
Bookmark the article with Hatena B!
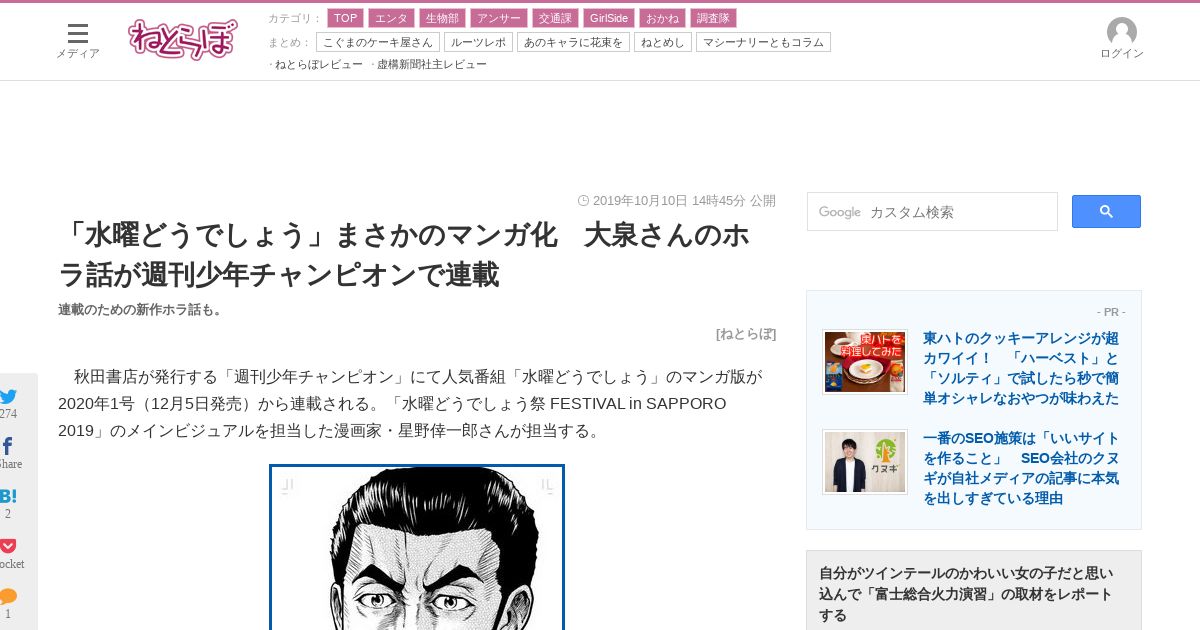click(8, 496)
